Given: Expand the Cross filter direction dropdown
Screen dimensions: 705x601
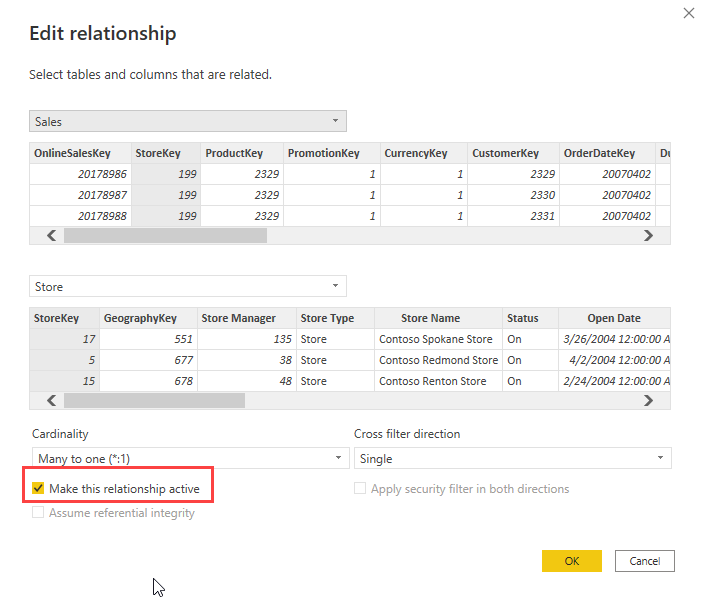Looking at the screenshot, I should tap(513, 458).
